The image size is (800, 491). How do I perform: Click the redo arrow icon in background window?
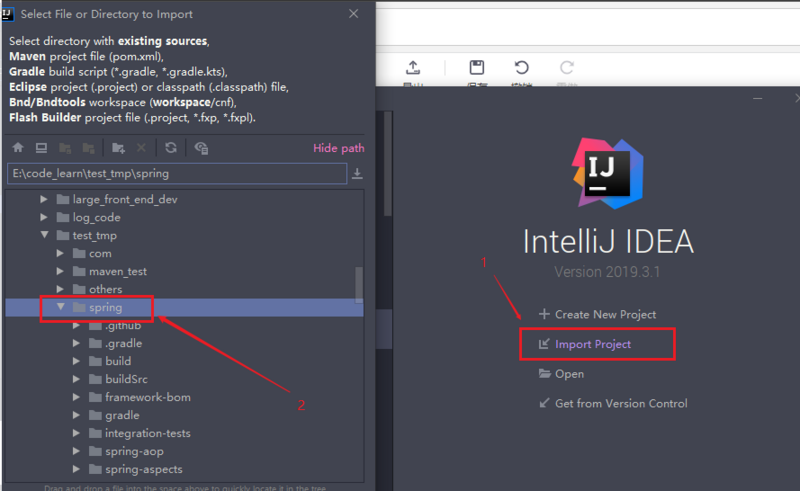point(567,67)
